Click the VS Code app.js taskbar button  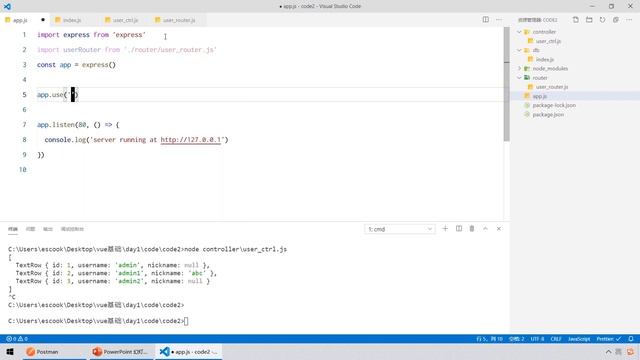point(189,351)
